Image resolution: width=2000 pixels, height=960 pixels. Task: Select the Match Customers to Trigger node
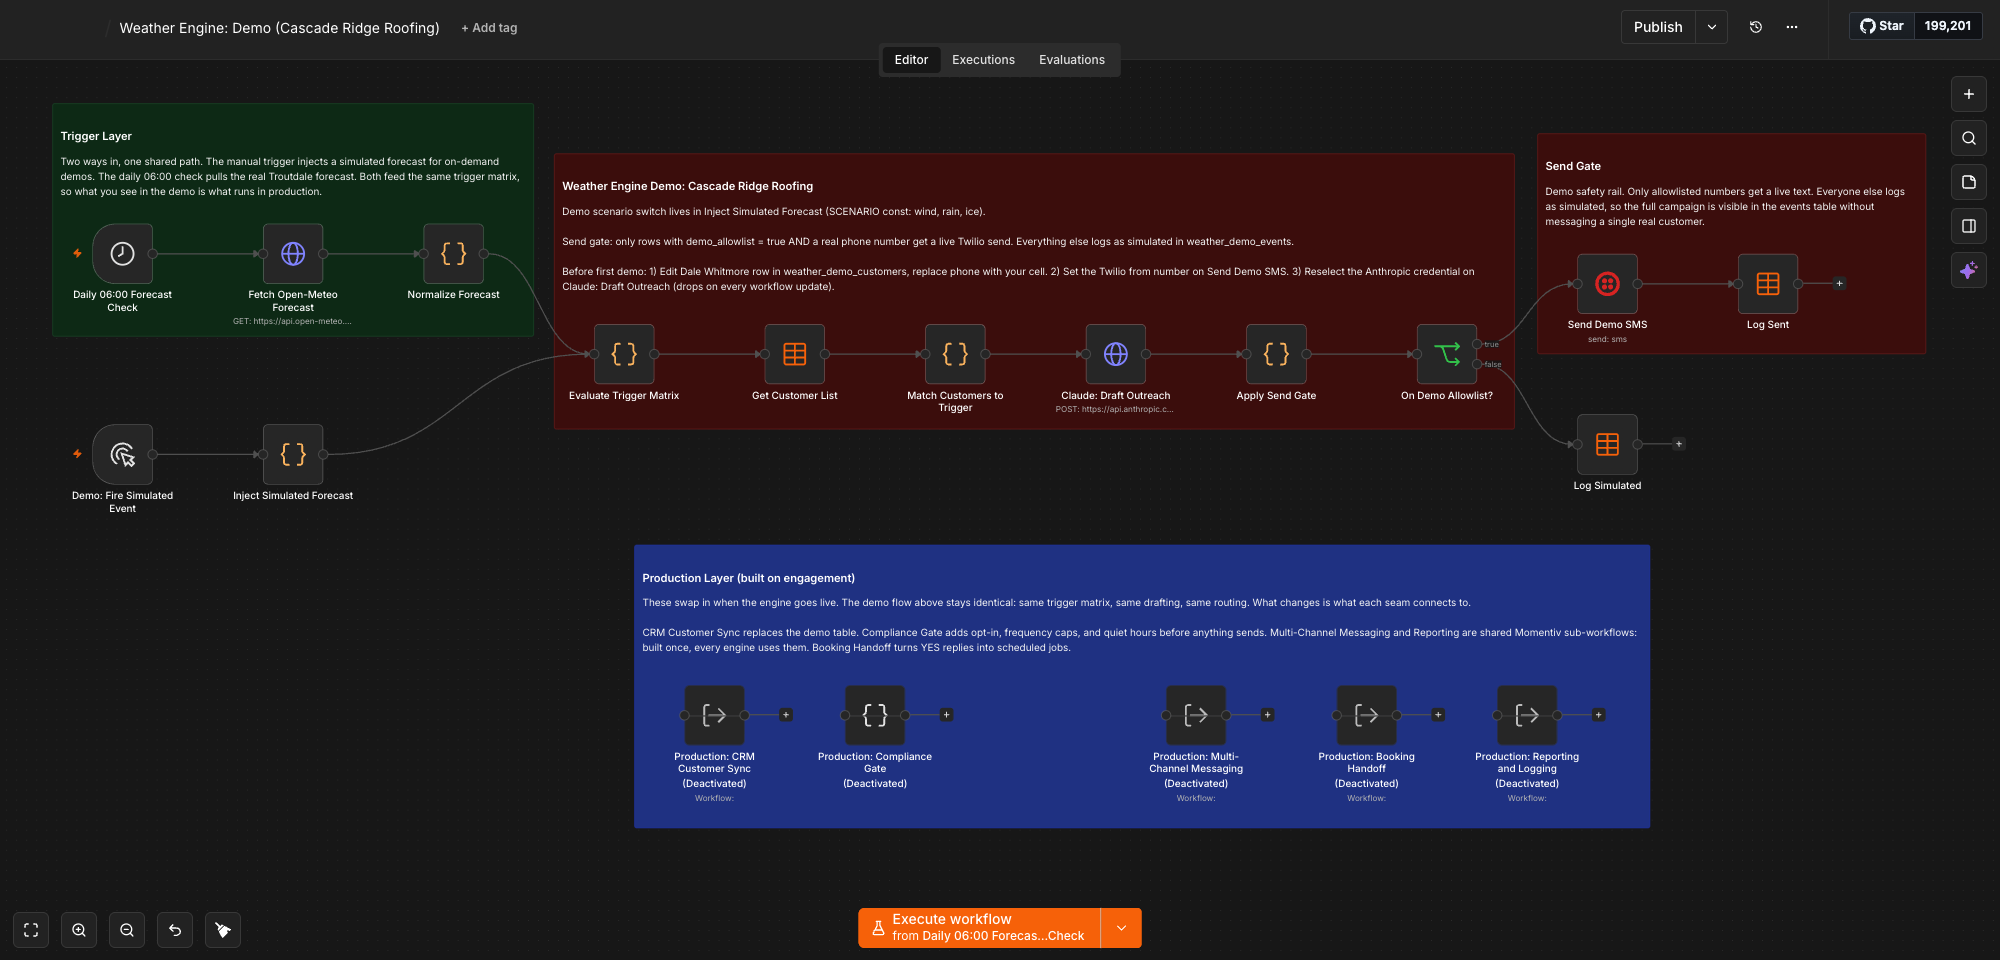(955, 354)
